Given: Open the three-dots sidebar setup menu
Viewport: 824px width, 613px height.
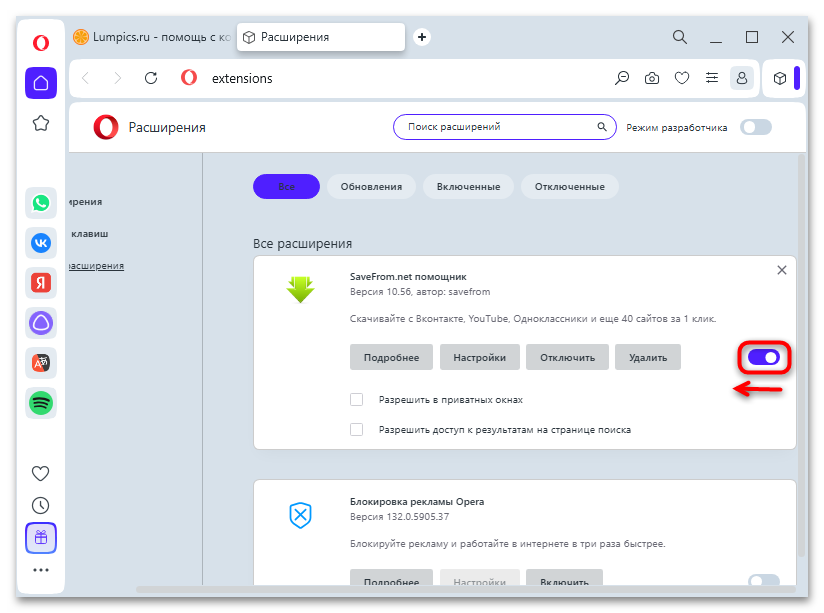Looking at the screenshot, I should point(40,570).
